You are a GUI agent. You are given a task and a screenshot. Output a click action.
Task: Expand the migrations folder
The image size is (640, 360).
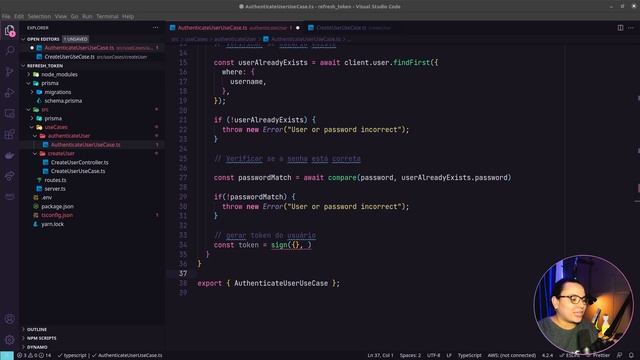(58, 92)
